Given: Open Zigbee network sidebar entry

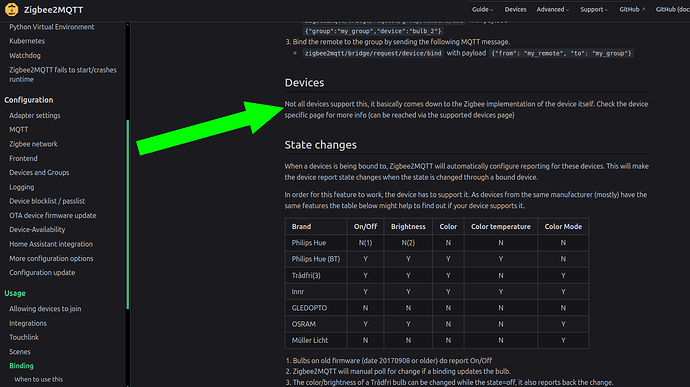Looking at the screenshot, I should (33, 144).
